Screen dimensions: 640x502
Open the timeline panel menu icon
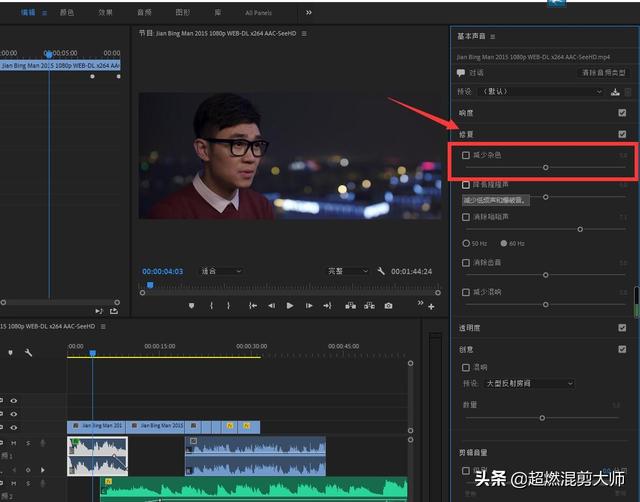click(x=103, y=327)
